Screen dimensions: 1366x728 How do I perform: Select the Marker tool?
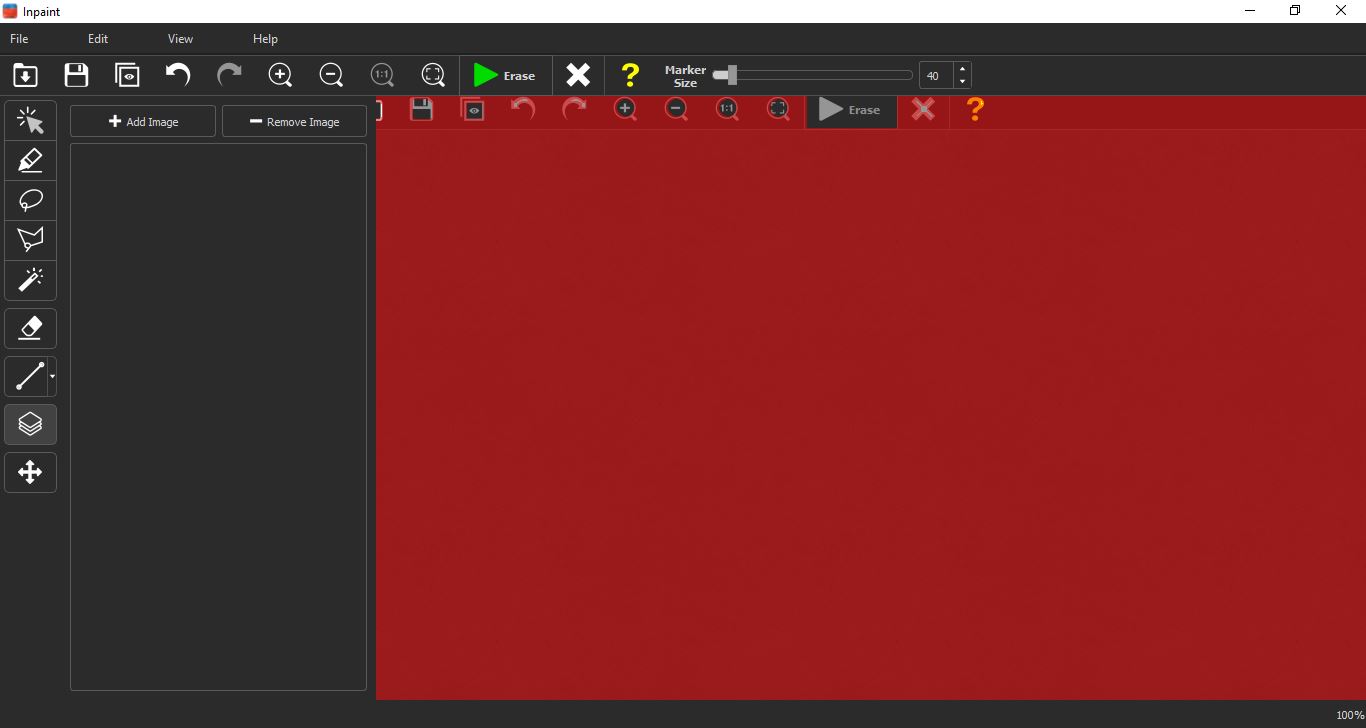30,160
